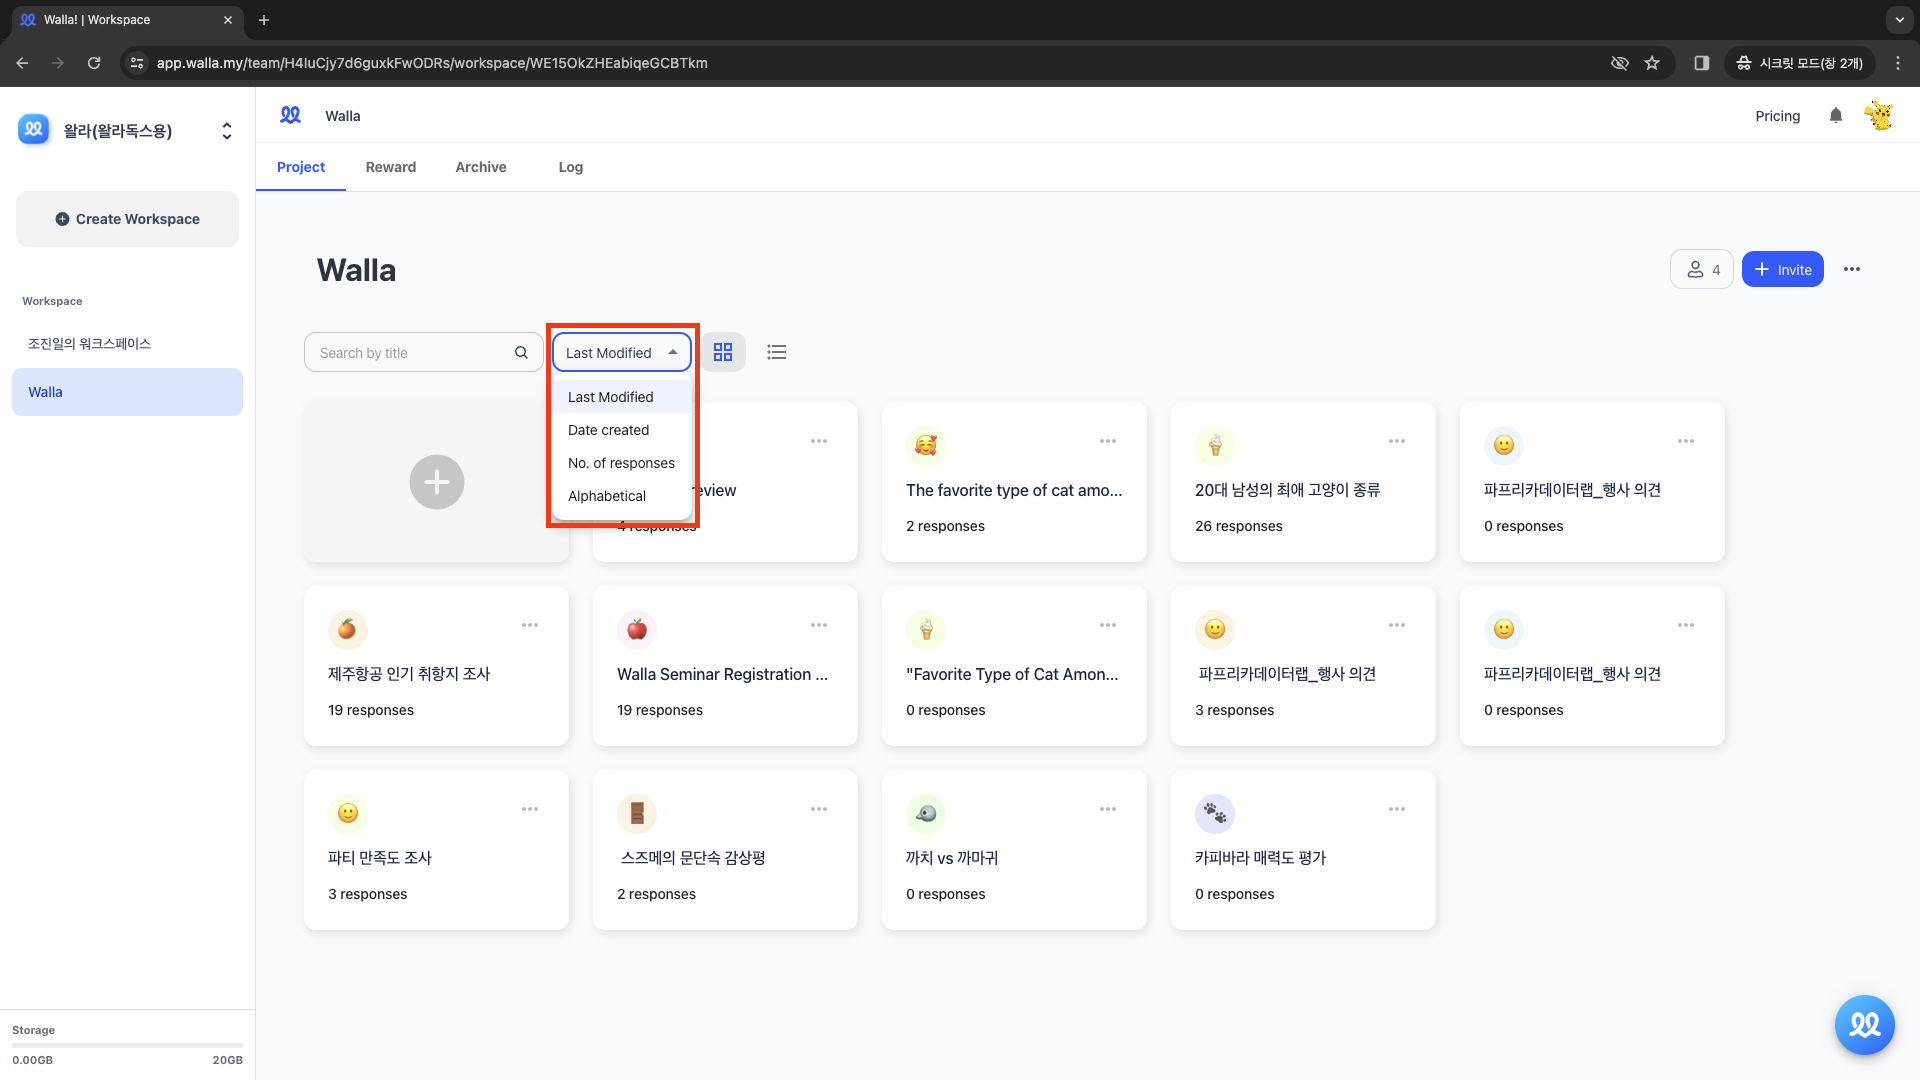This screenshot has height=1080, width=1920.
Task: Click the bird emoji on 까치 vs 까마귀 card
Action: (926, 813)
